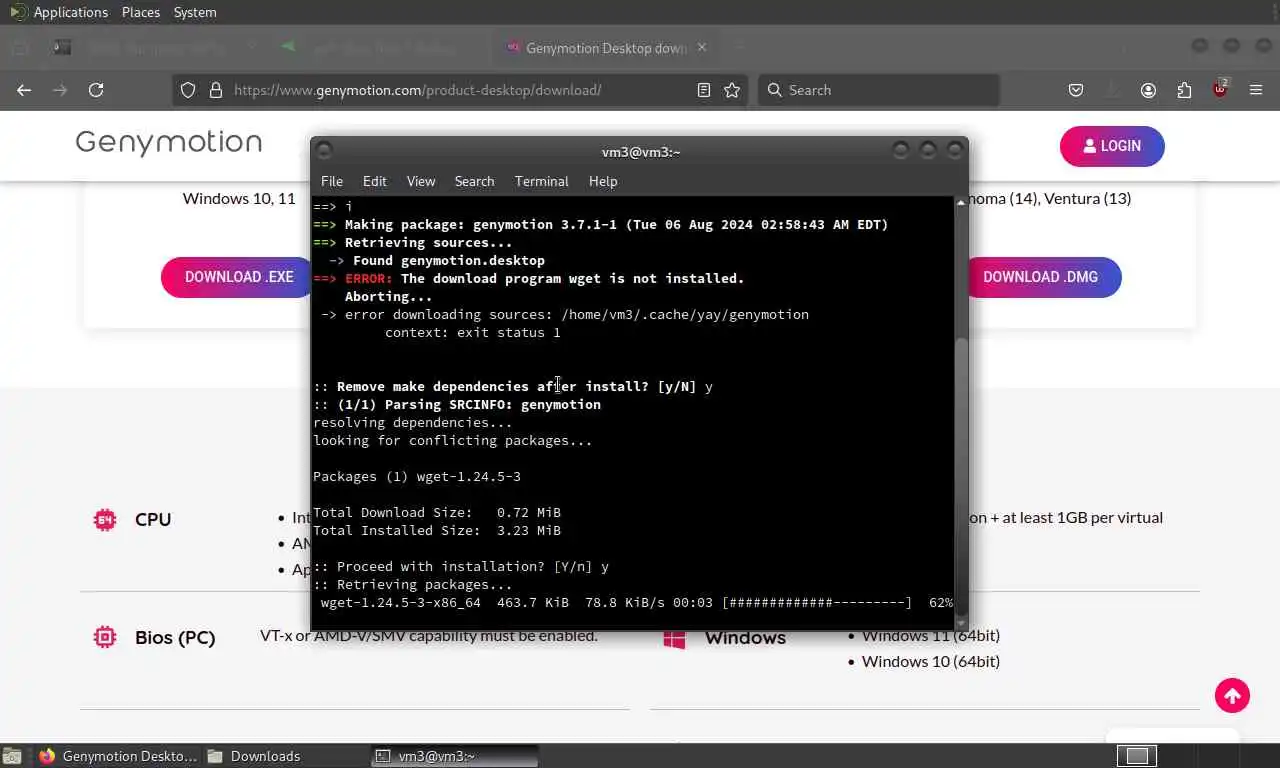Switch to Downloads folder taskbar item
The image size is (1280, 768).
[x=287, y=756]
